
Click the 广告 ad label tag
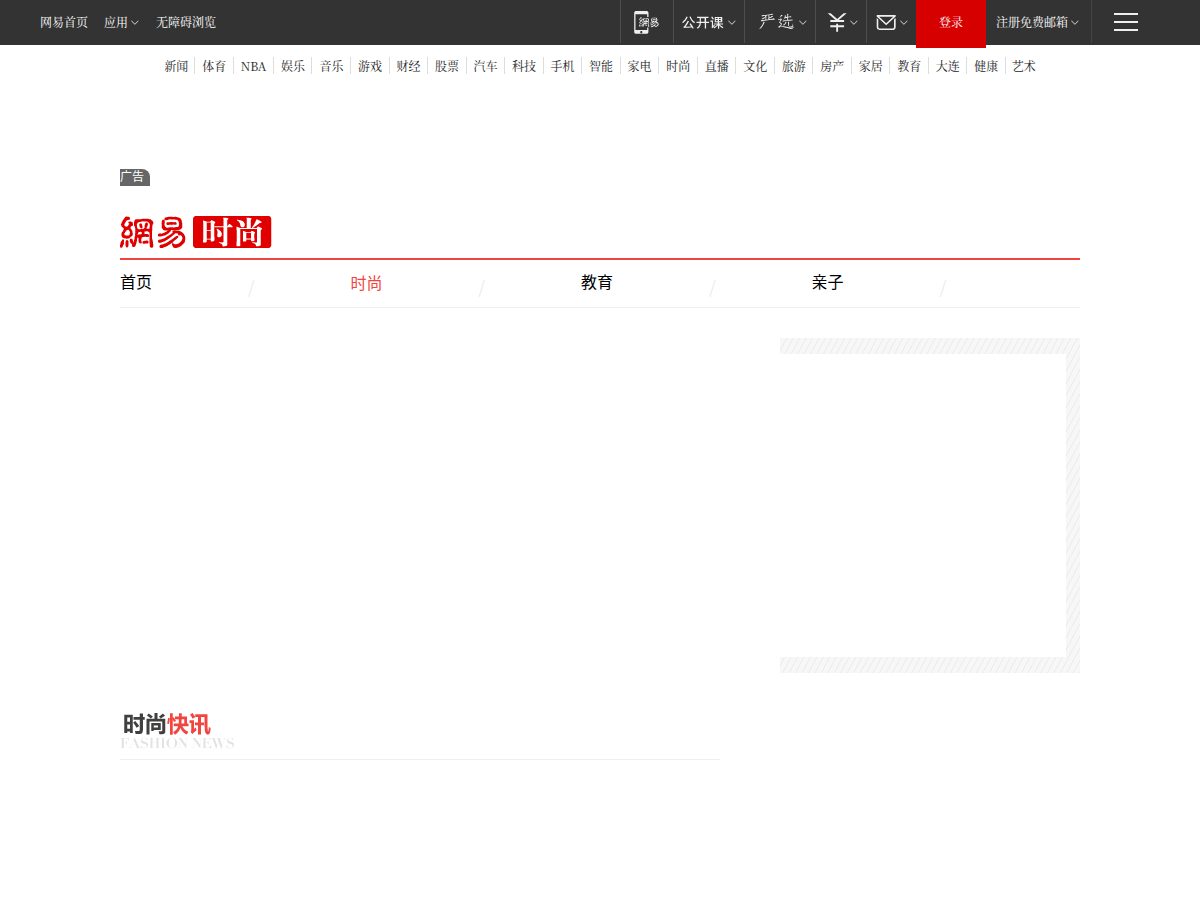click(x=134, y=177)
